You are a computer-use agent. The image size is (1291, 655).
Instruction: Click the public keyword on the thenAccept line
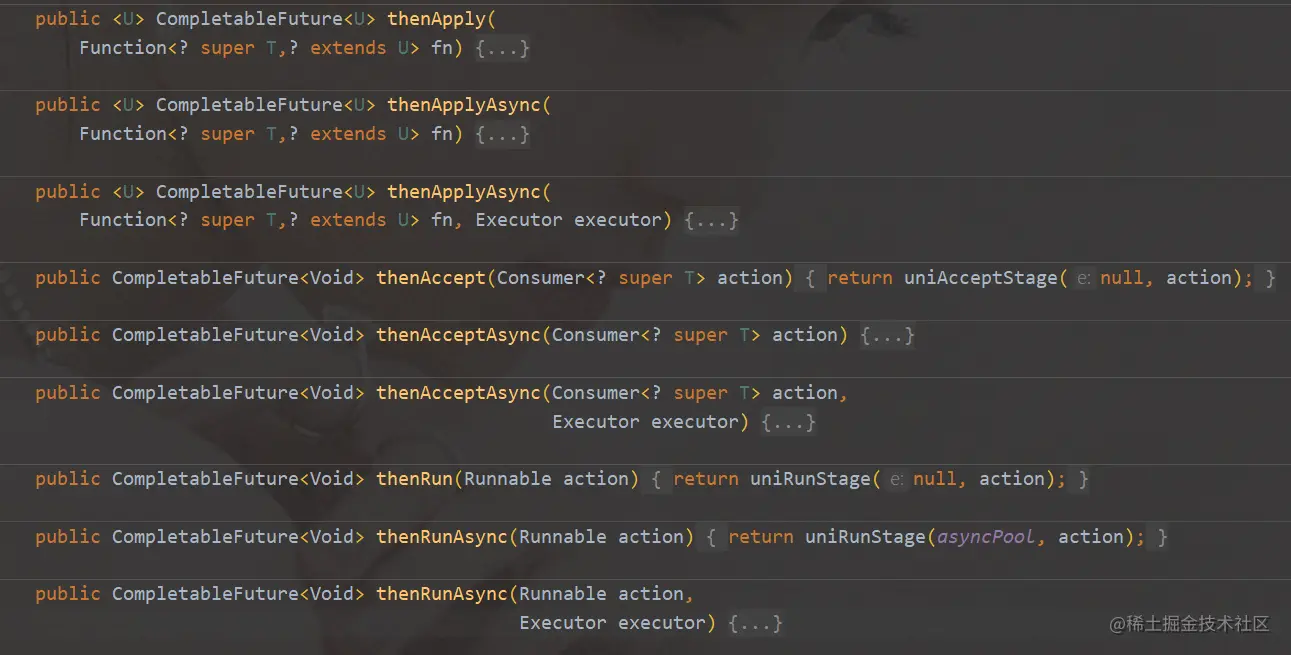coord(68,278)
